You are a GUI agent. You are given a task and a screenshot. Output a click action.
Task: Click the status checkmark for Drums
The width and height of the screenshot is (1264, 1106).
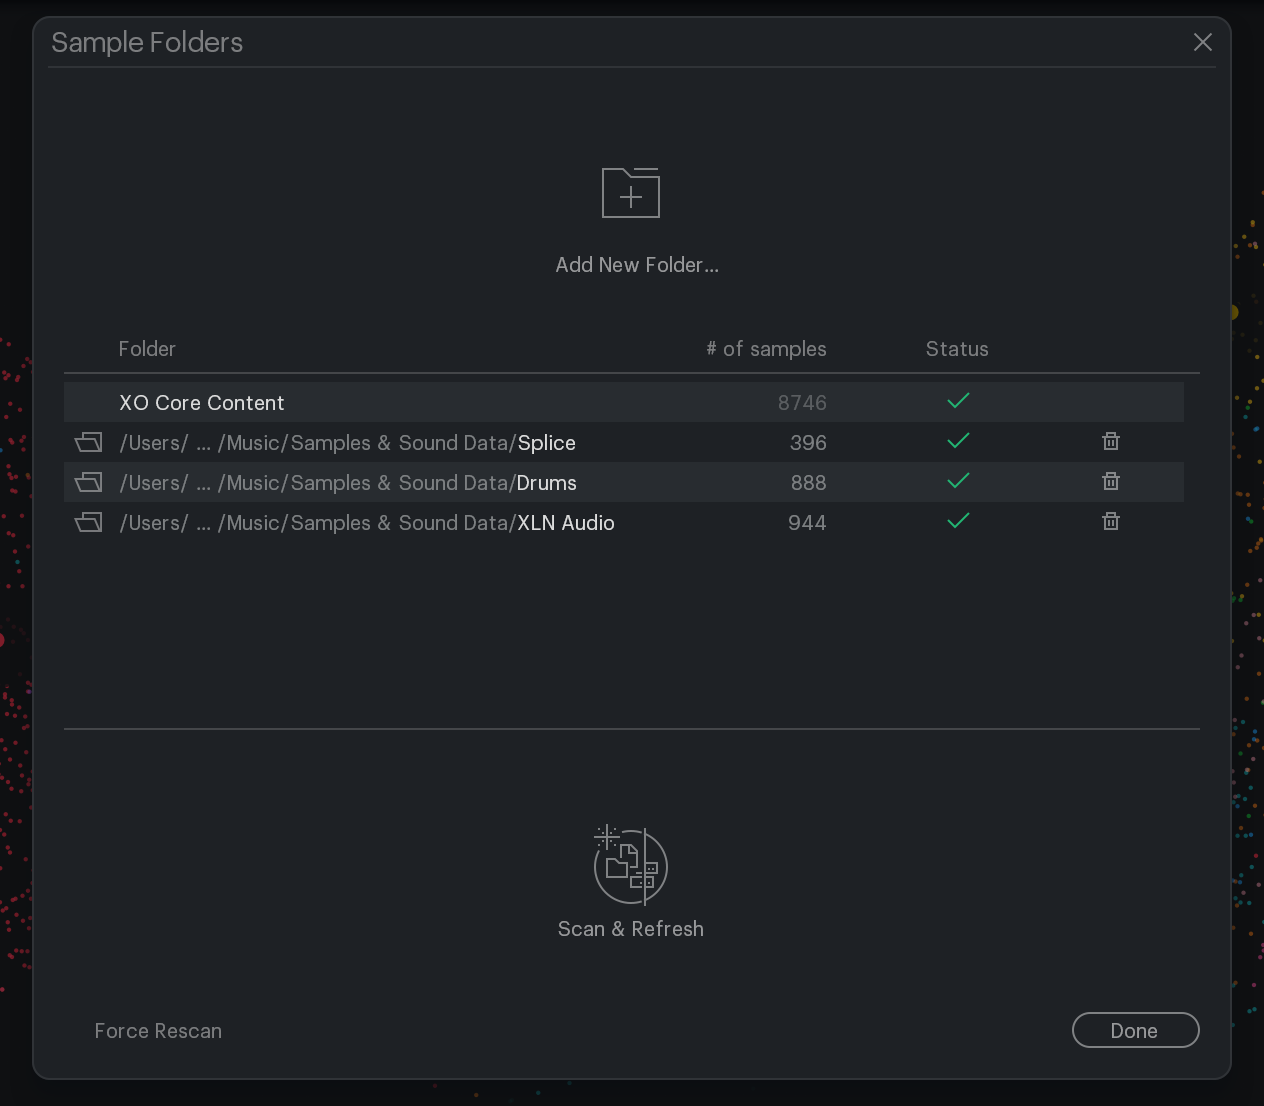958,481
